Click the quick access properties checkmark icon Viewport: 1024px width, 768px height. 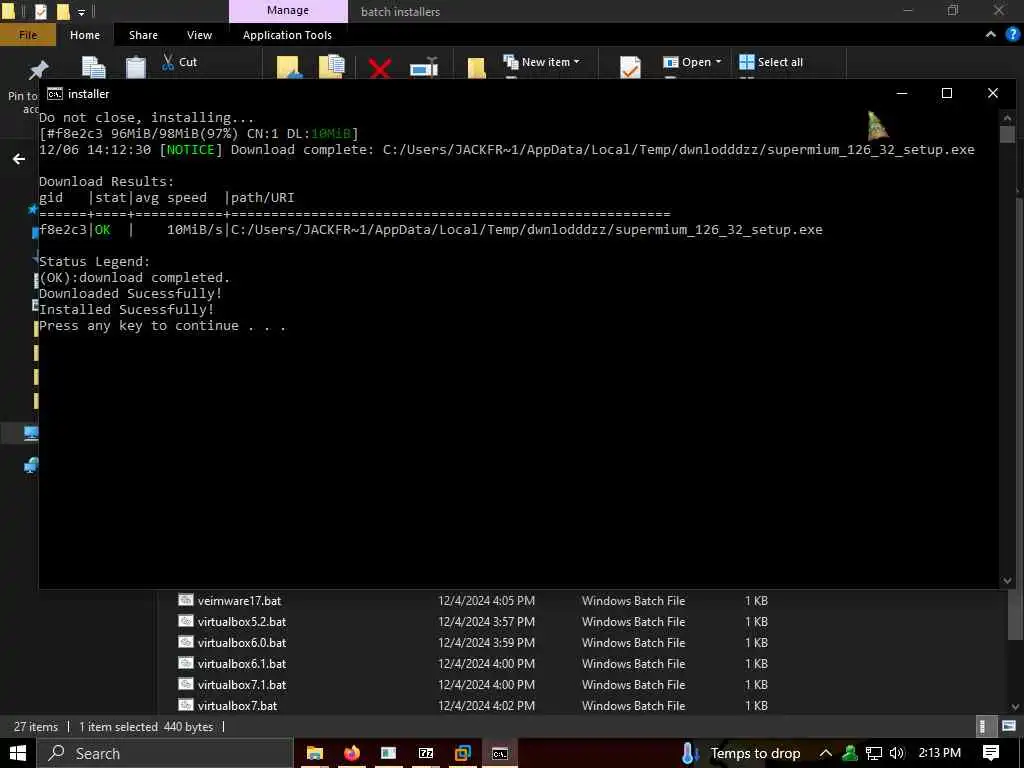(40, 11)
